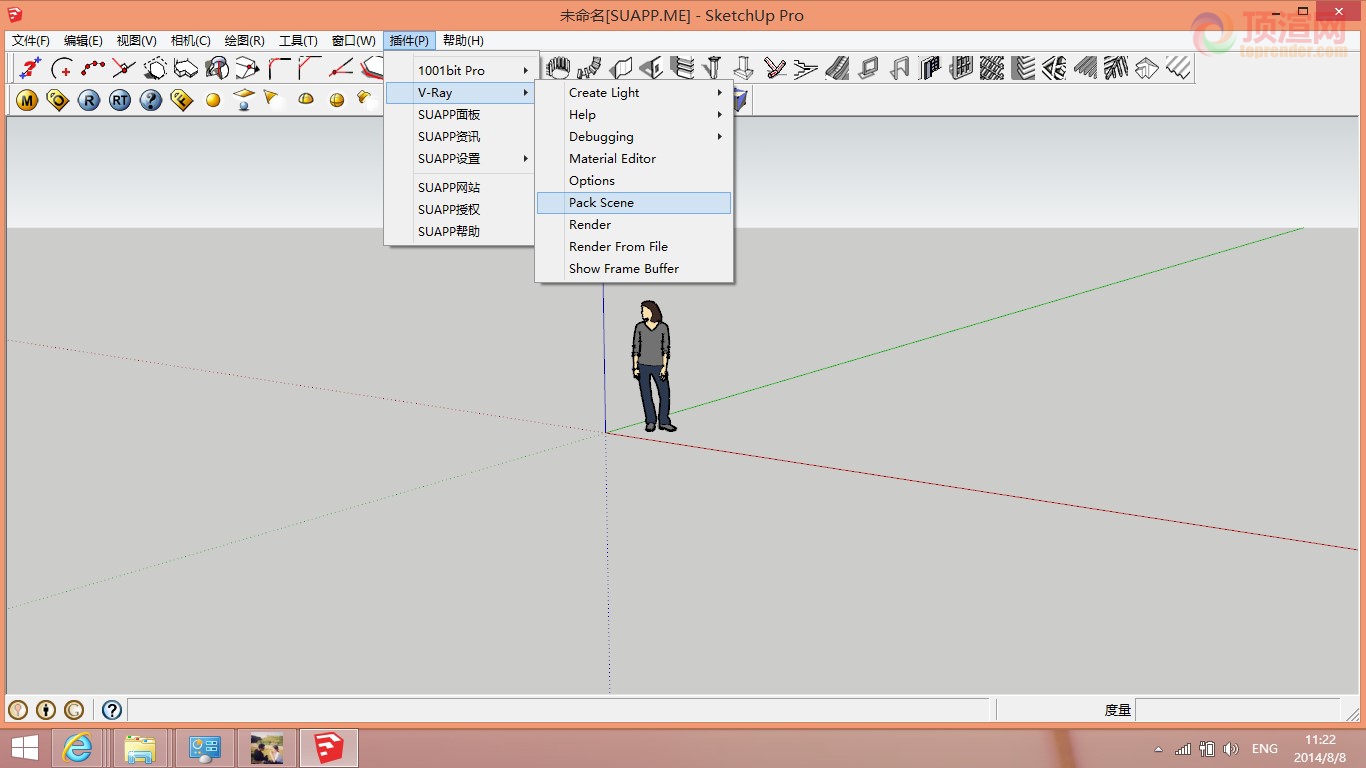Click the V-Ray toolbar question mark icon

coord(151,100)
